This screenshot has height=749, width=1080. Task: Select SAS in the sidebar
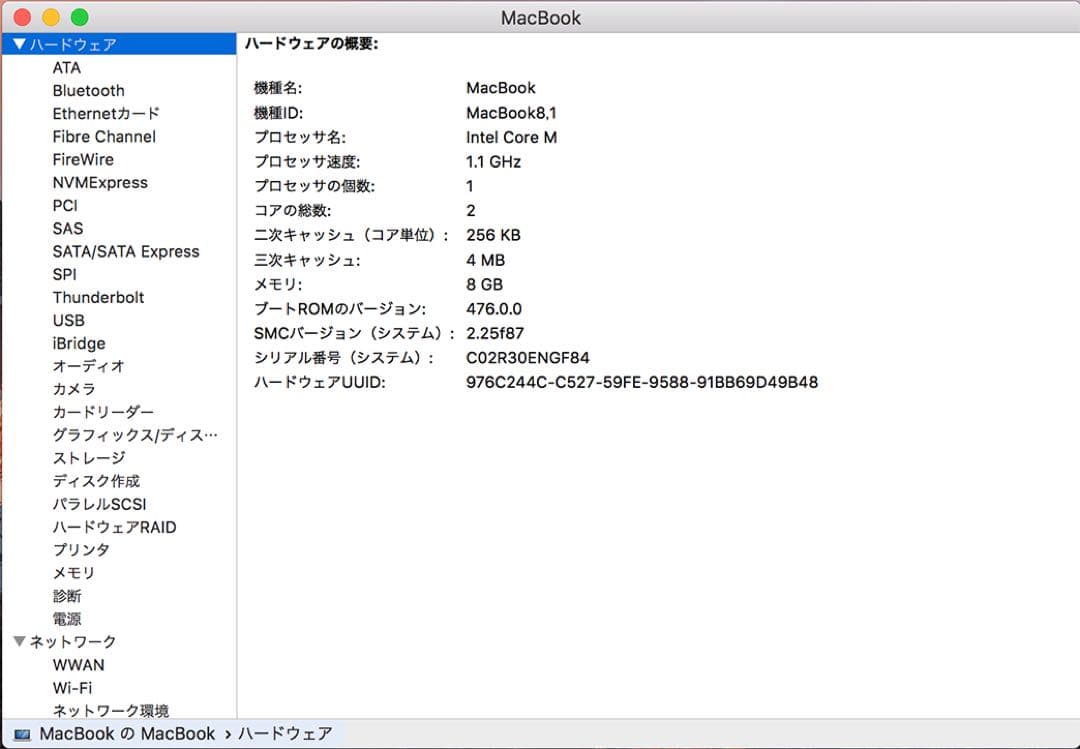click(x=68, y=228)
